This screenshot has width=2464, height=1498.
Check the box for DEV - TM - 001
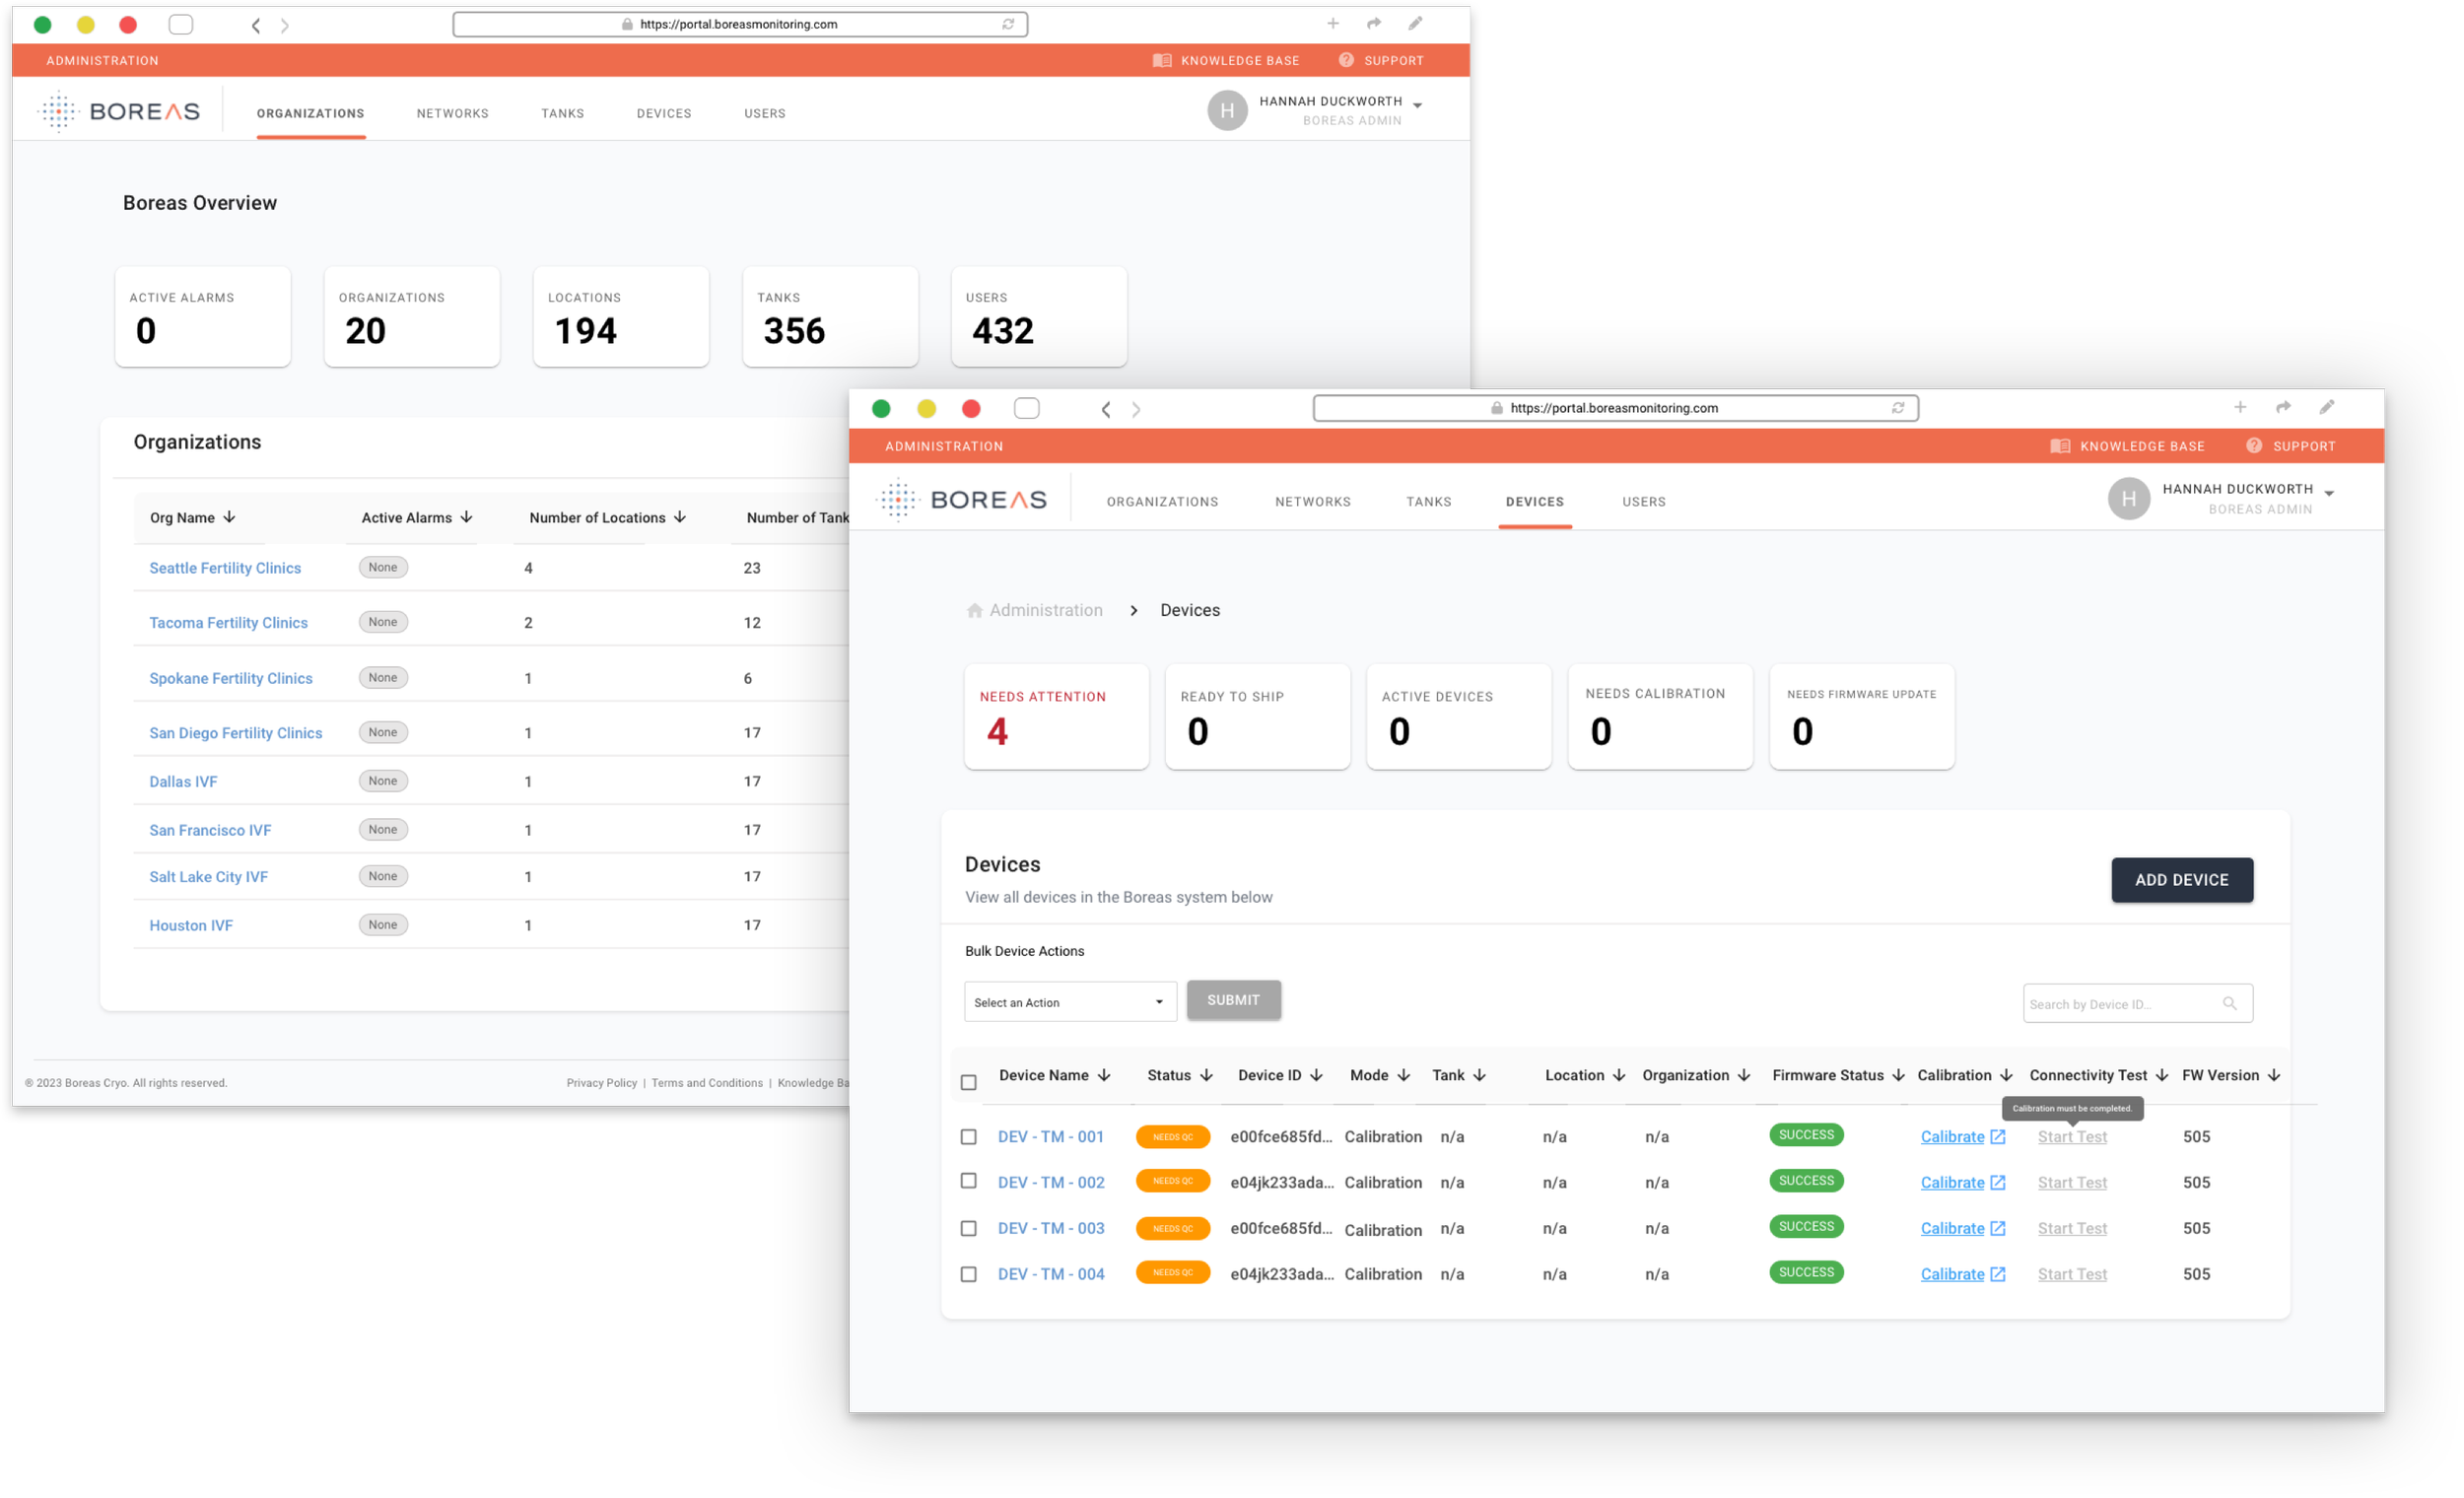click(x=968, y=1136)
